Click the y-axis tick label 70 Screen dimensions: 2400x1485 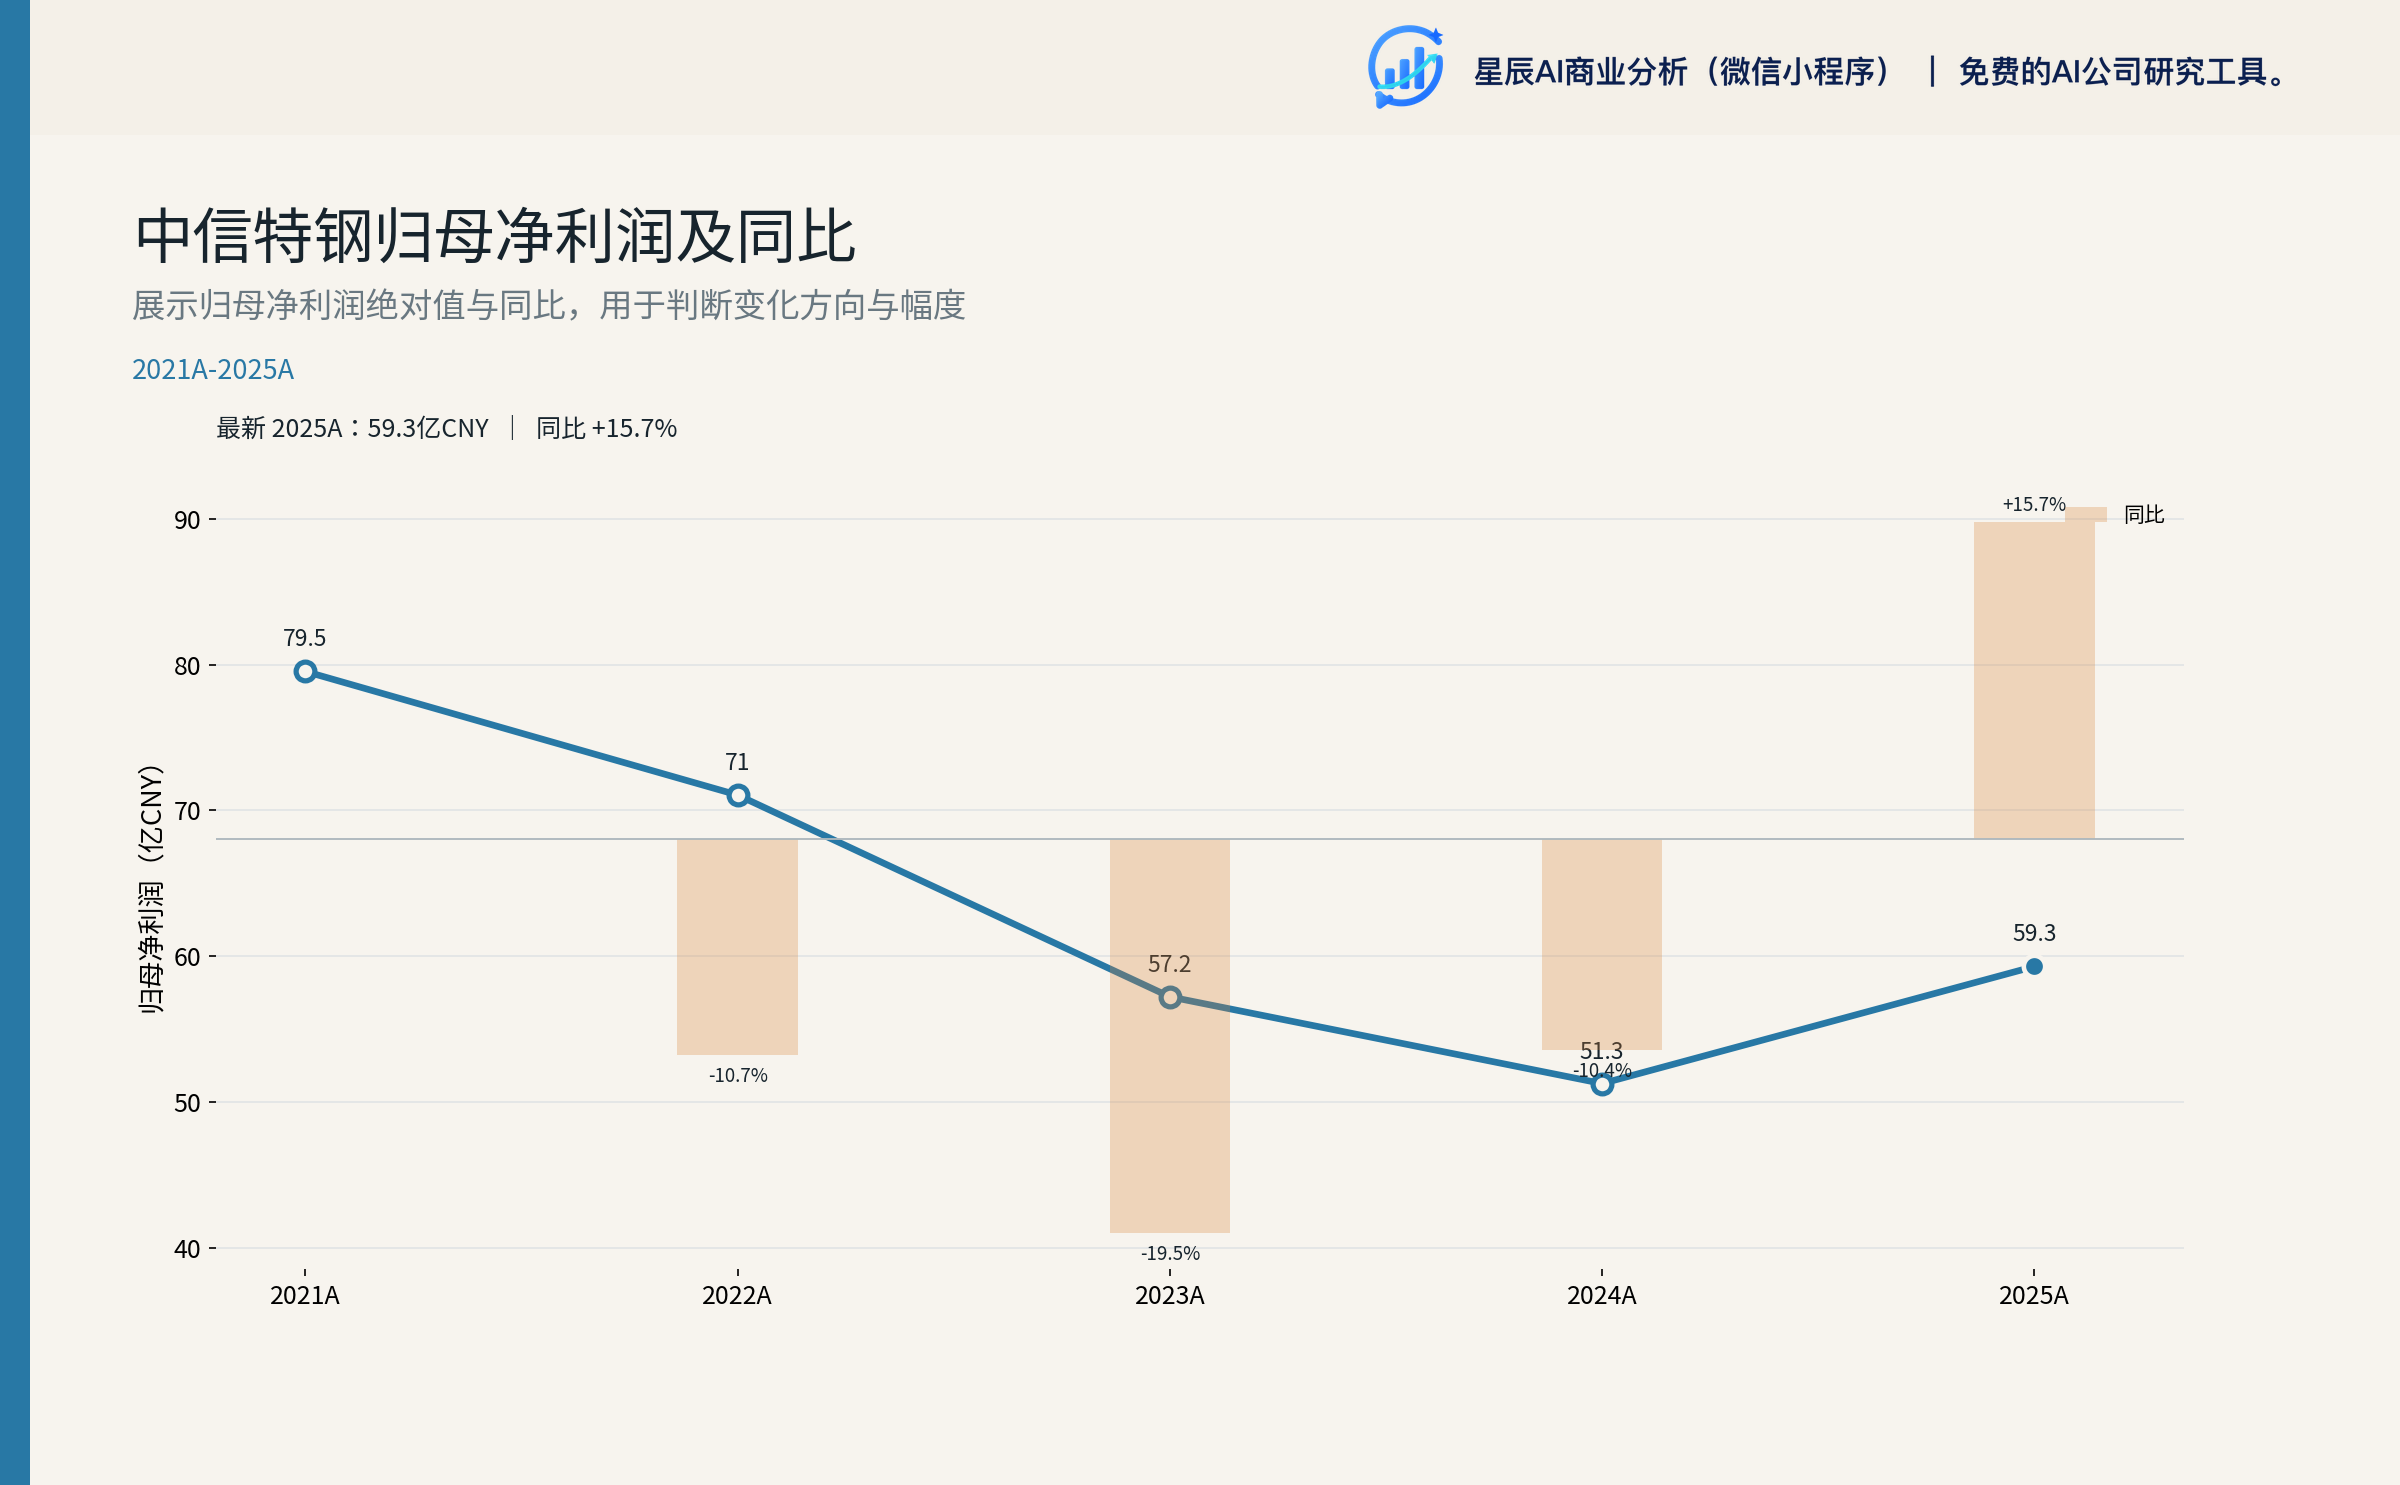pos(187,811)
